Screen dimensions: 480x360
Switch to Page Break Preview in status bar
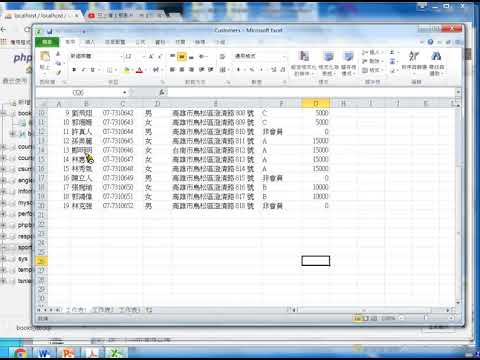[374, 318]
